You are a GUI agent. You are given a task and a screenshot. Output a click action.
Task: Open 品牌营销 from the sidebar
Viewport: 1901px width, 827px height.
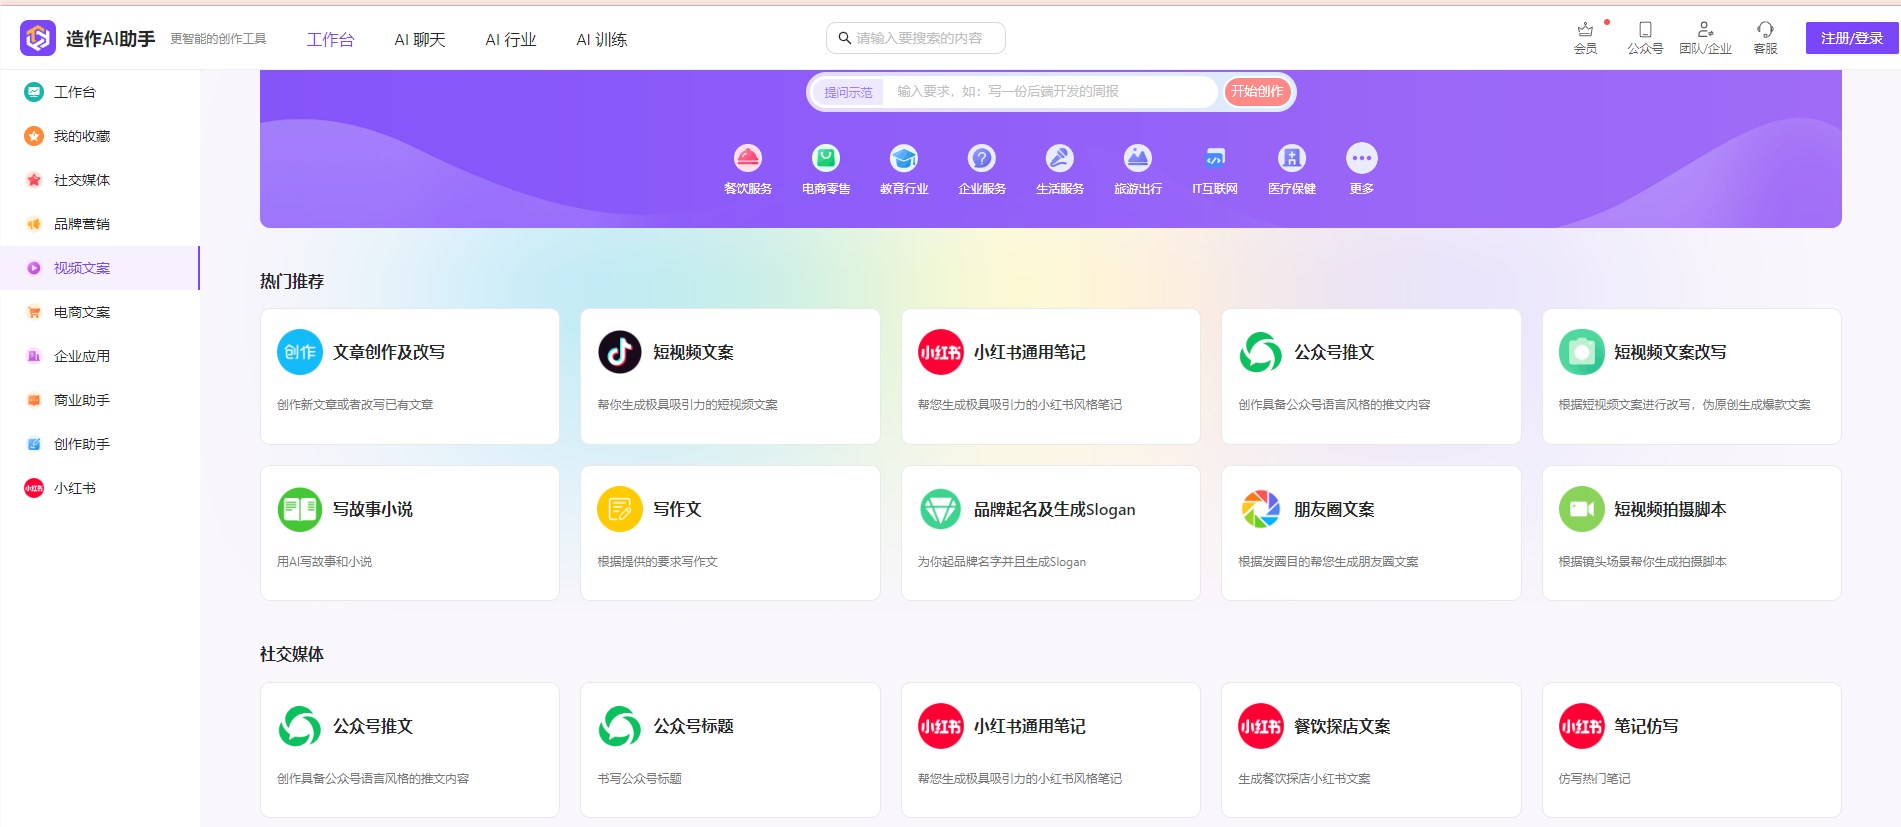click(82, 224)
